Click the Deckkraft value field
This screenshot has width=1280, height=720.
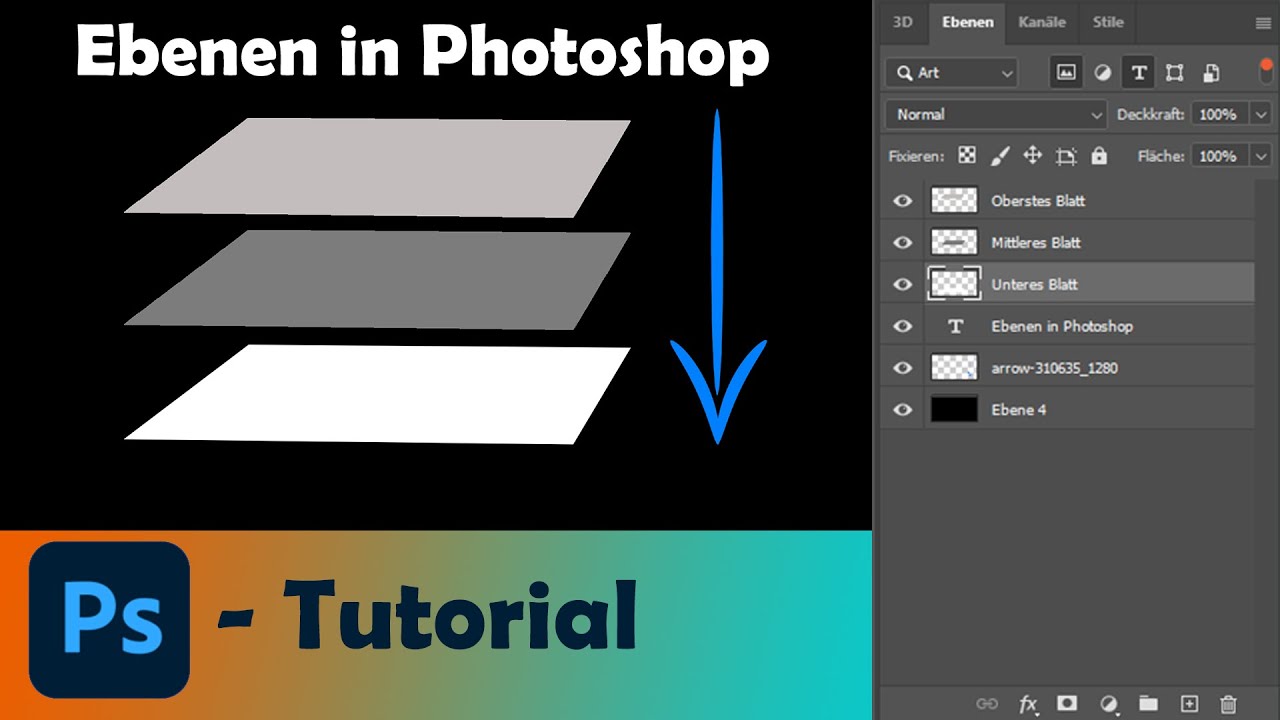1220,115
